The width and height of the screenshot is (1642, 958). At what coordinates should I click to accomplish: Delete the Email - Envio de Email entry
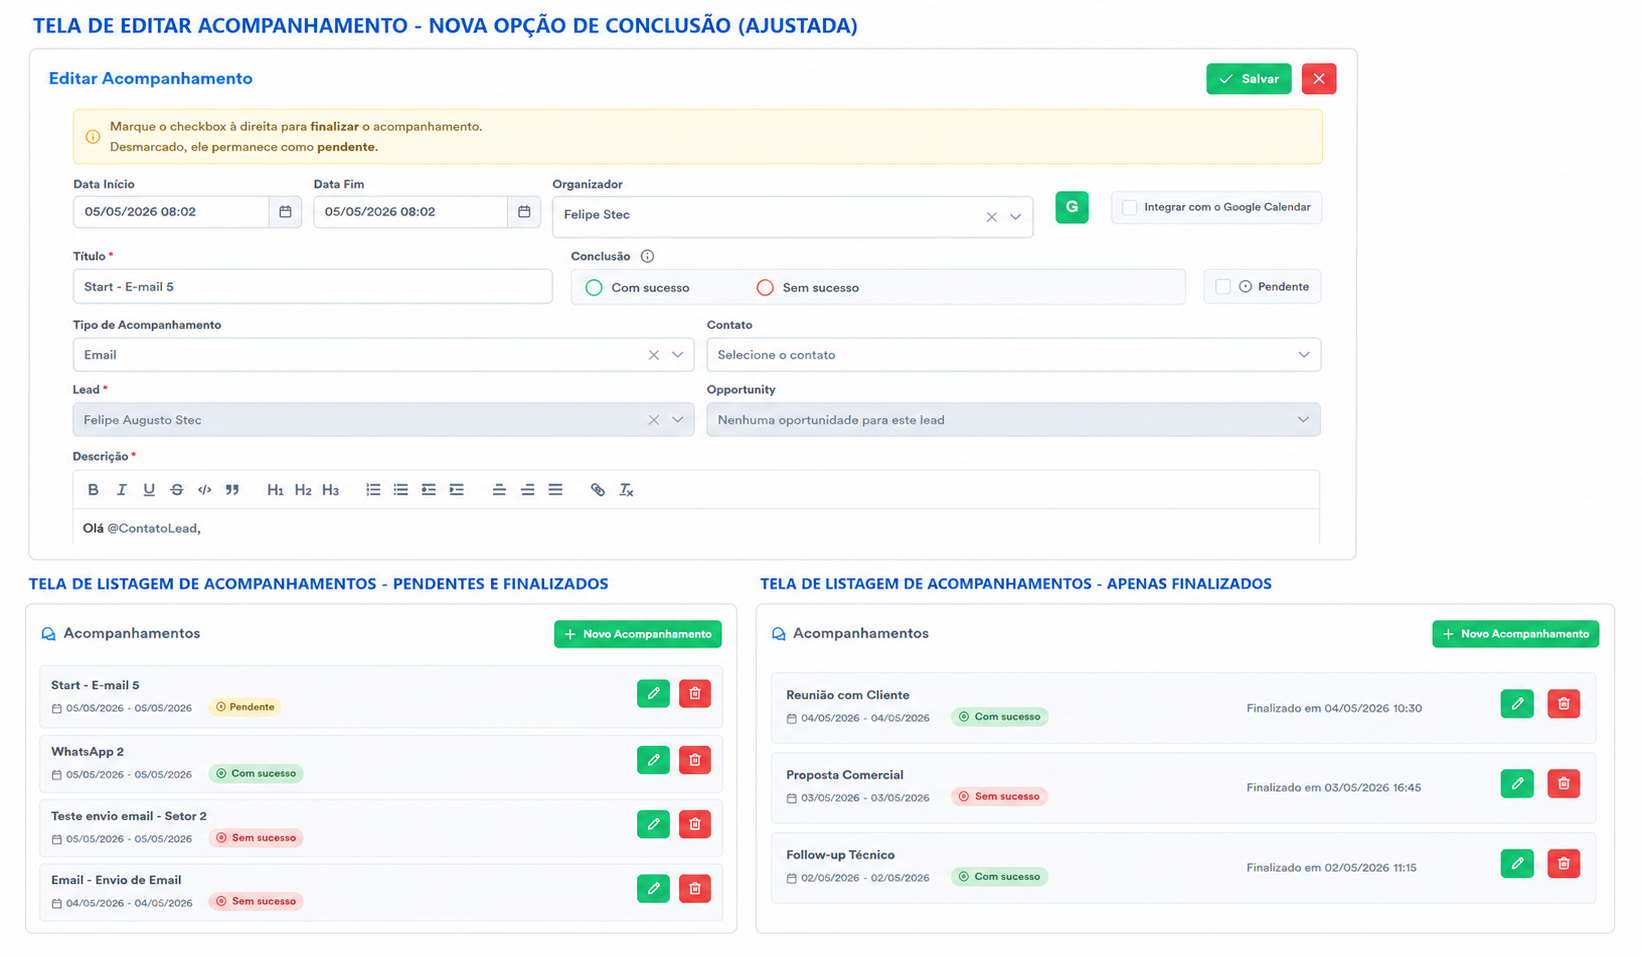[695, 888]
